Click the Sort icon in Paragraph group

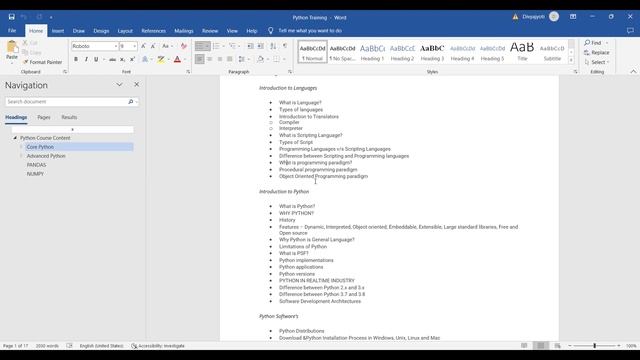pyautogui.click(x=273, y=46)
